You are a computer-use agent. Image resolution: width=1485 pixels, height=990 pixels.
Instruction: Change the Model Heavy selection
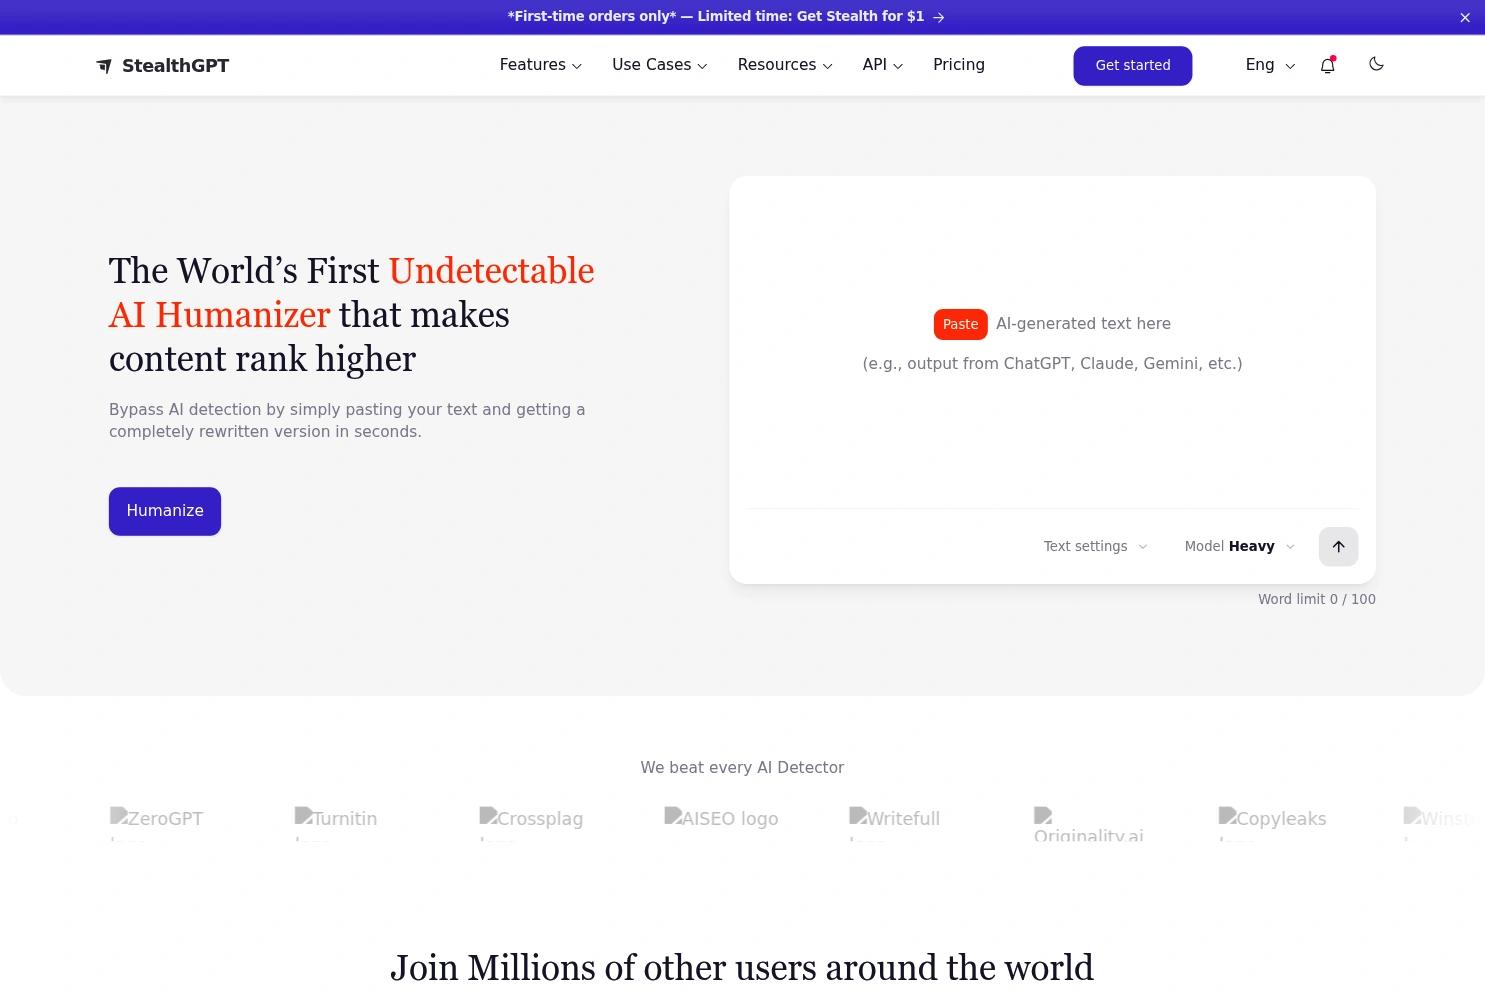coord(1240,546)
